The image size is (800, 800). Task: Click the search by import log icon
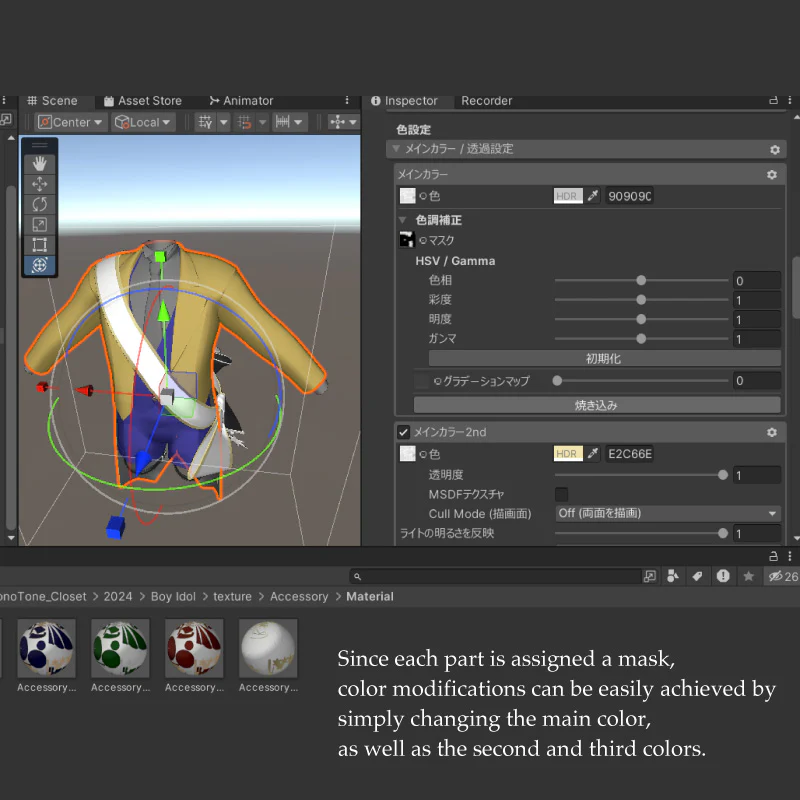click(x=723, y=576)
